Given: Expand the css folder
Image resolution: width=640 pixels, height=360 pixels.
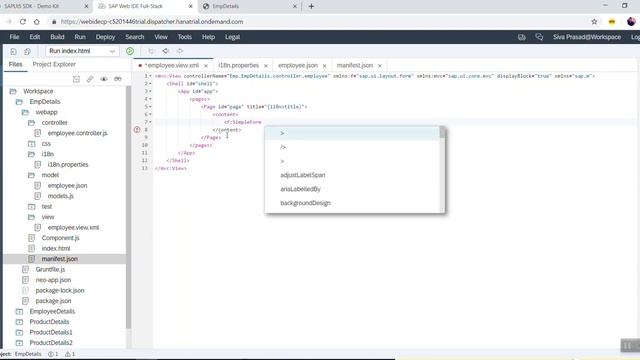Looking at the screenshot, I should (31, 144).
